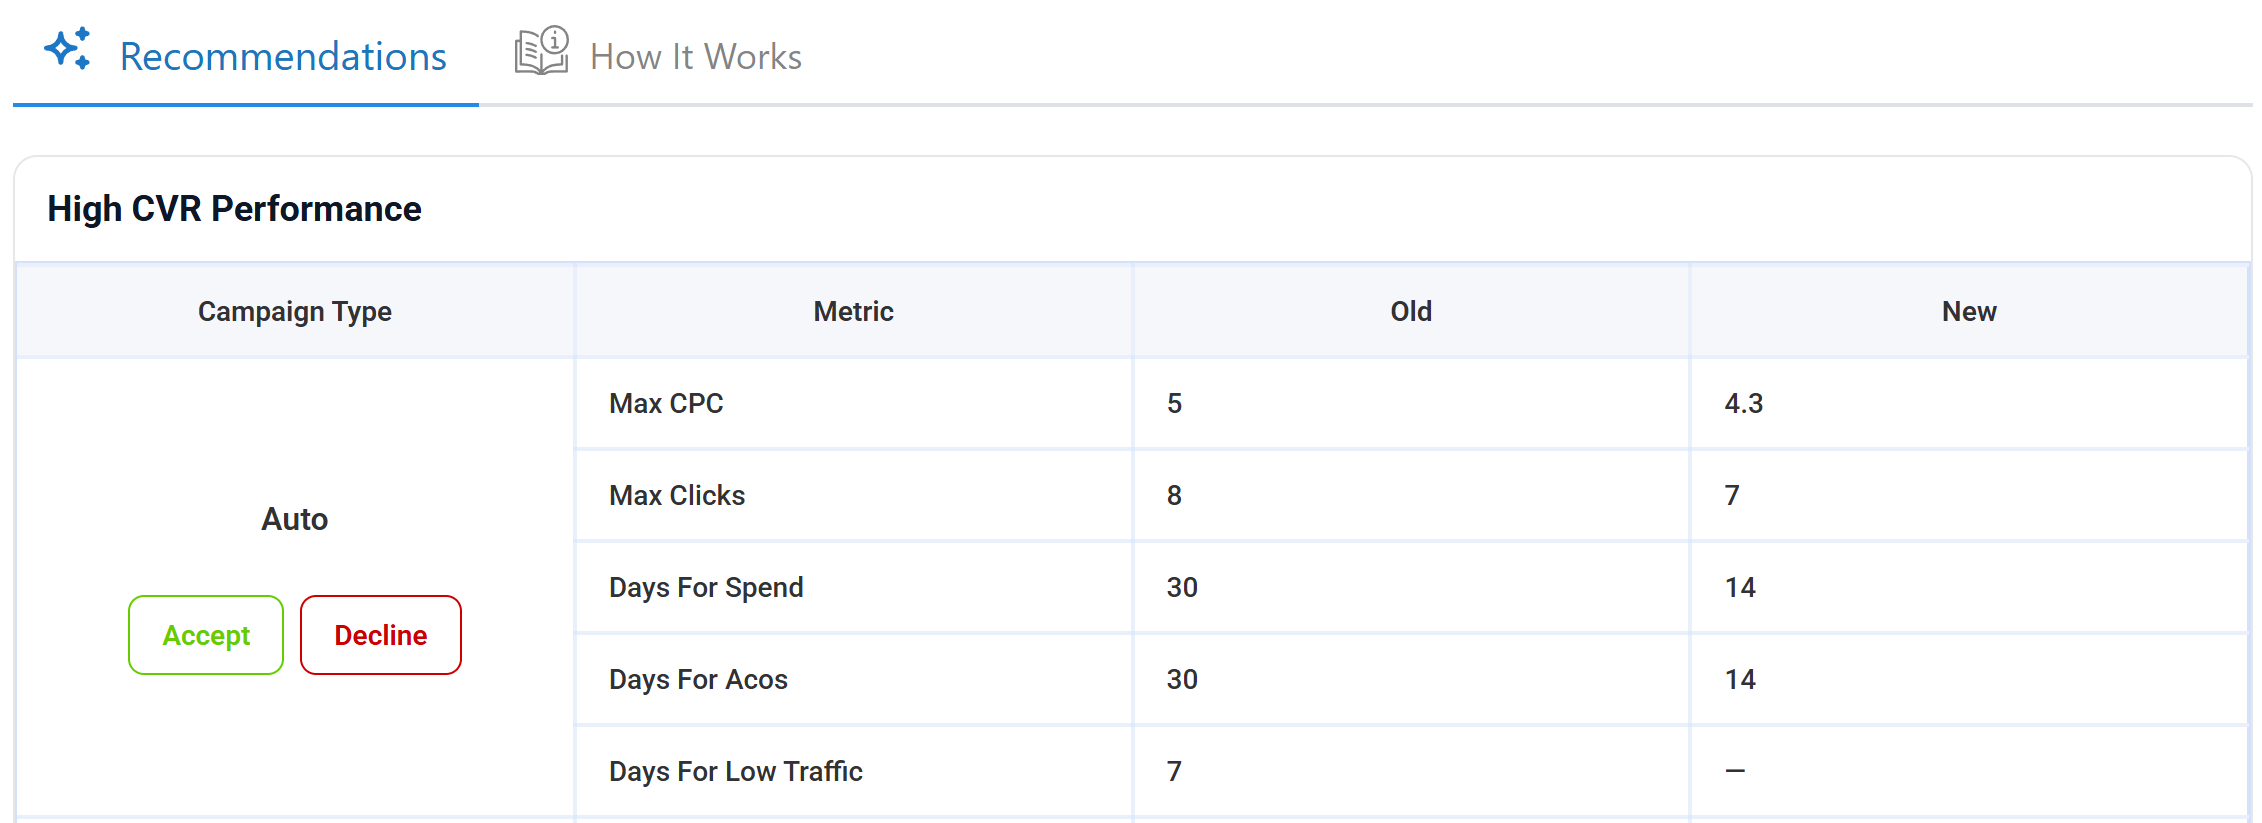Click the Auto campaign type label
The width and height of the screenshot is (2262, 823).
tap(294, 519)
